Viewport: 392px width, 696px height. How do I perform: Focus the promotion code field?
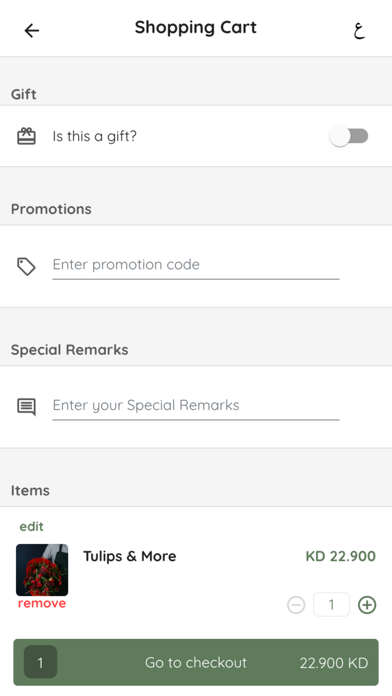pos(196,265)
